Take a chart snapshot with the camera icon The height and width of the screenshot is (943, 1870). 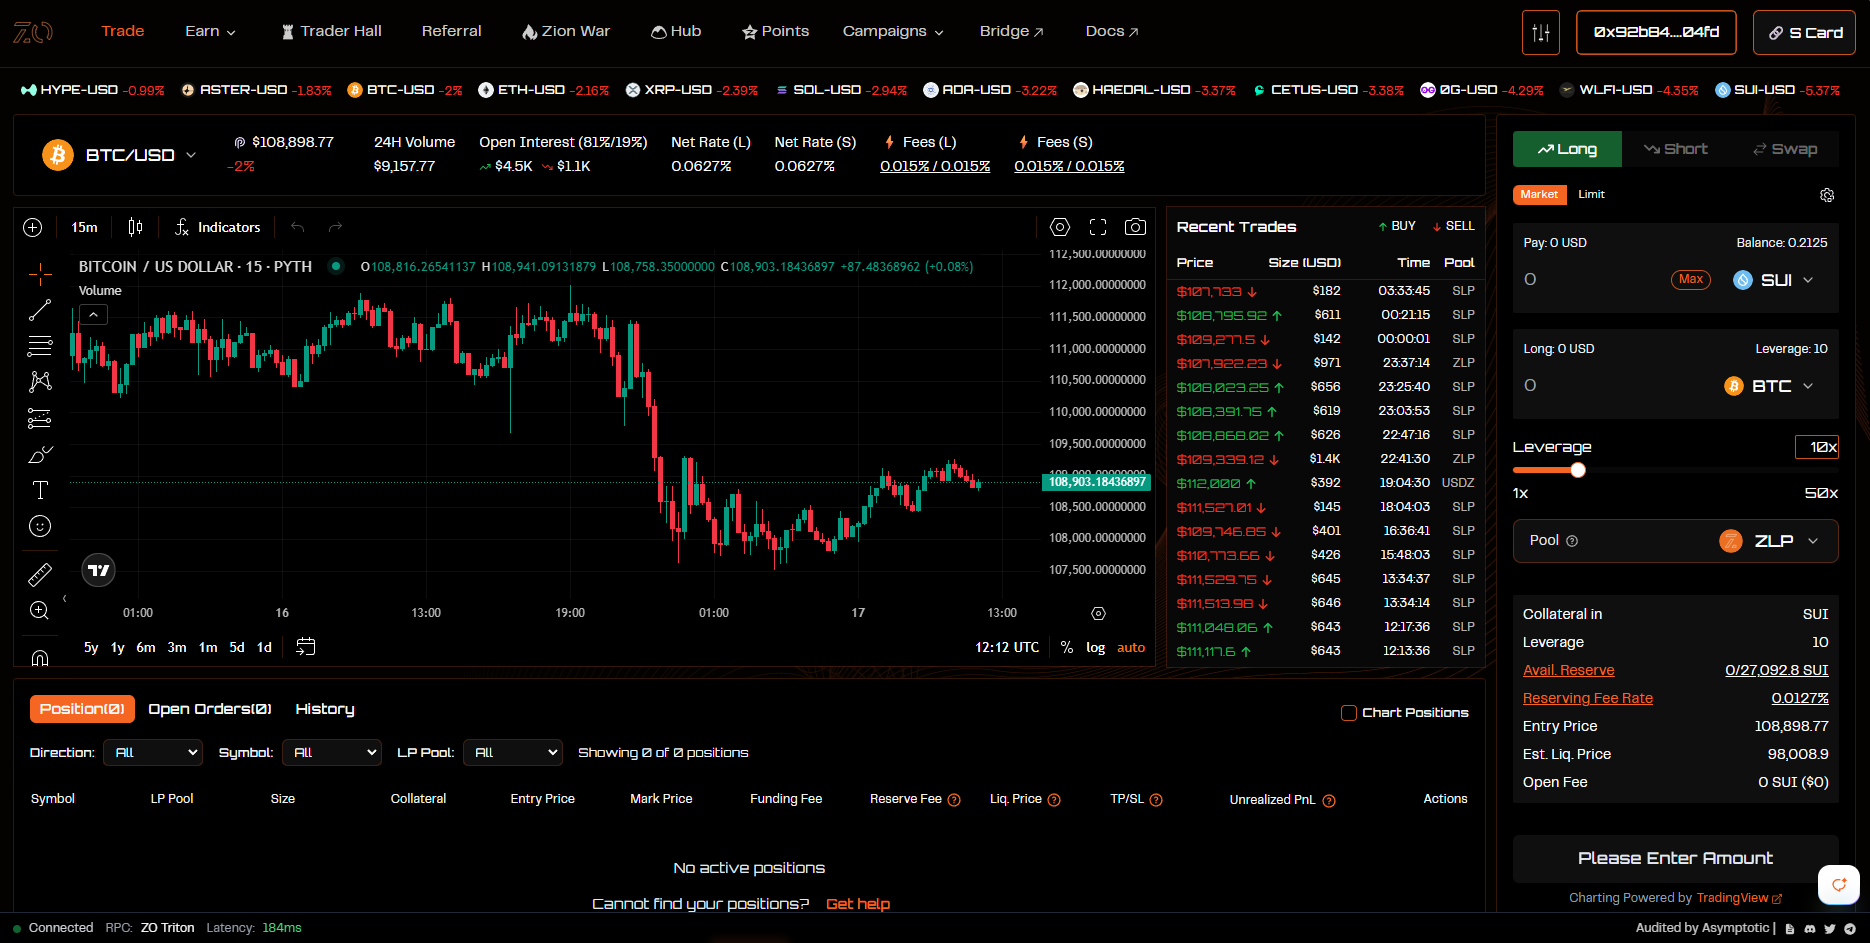(x=1135, y=227)
